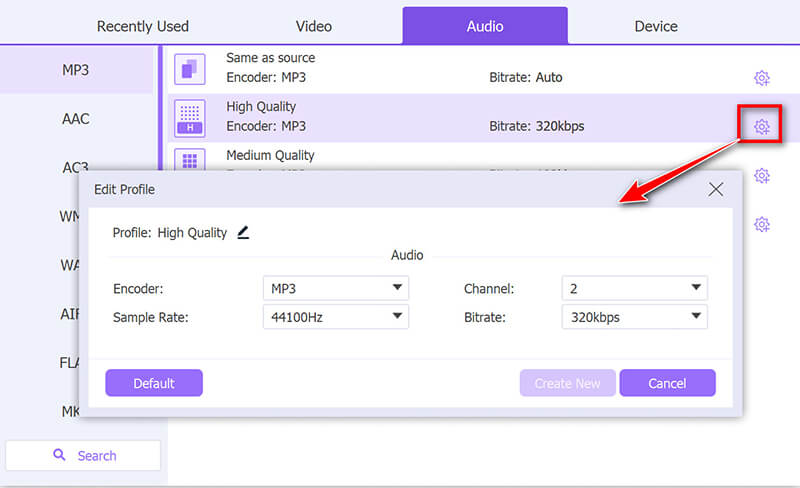Click the Cancel button
Image resolution: width=800 pixels, height=488 pixels.
667,383
